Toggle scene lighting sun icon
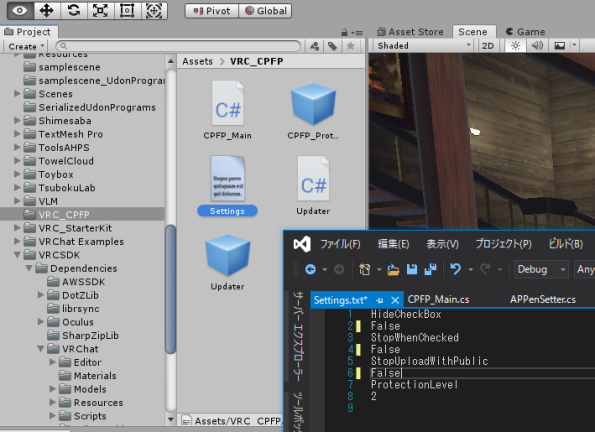Image resolution: width=595 pixels, height=432 pixels. point(515,46)
